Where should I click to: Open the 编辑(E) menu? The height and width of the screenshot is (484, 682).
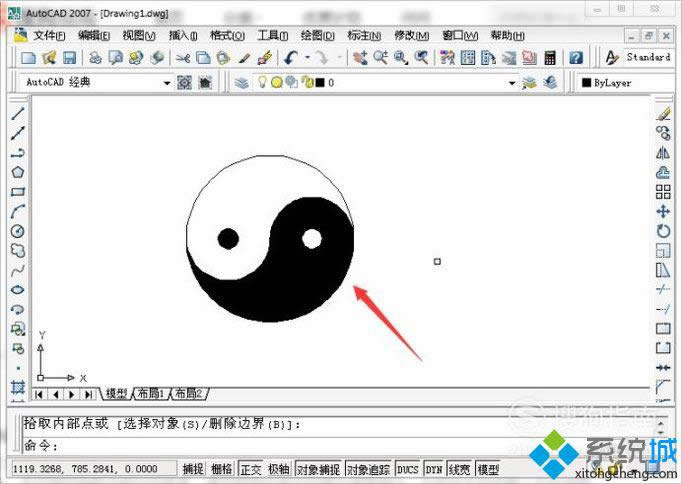point(94,35)
